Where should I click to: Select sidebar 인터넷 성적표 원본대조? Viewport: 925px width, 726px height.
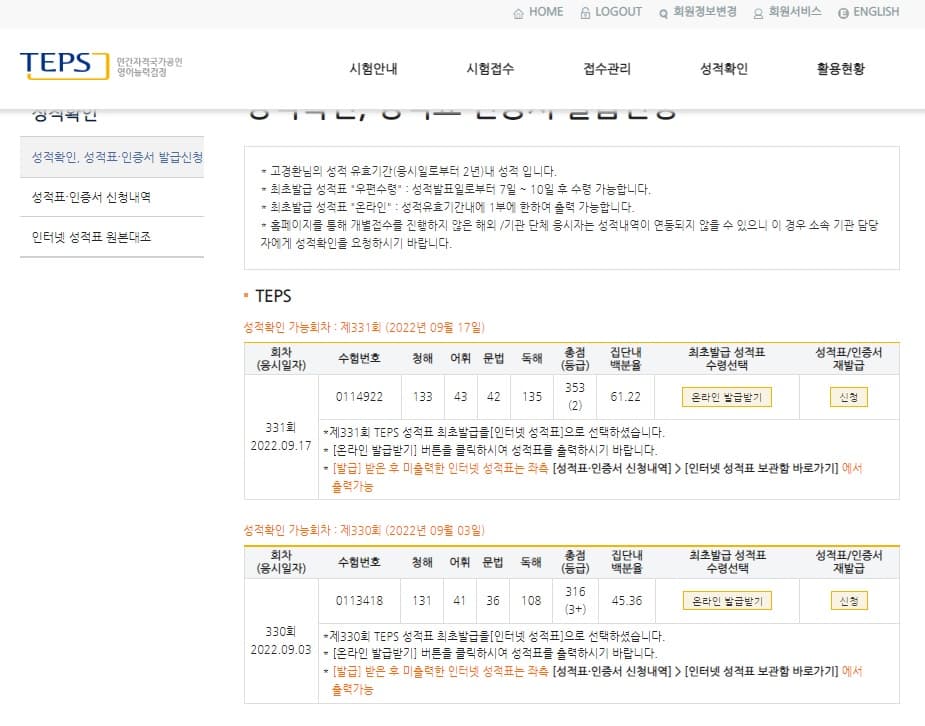click(x=112, y=237)
